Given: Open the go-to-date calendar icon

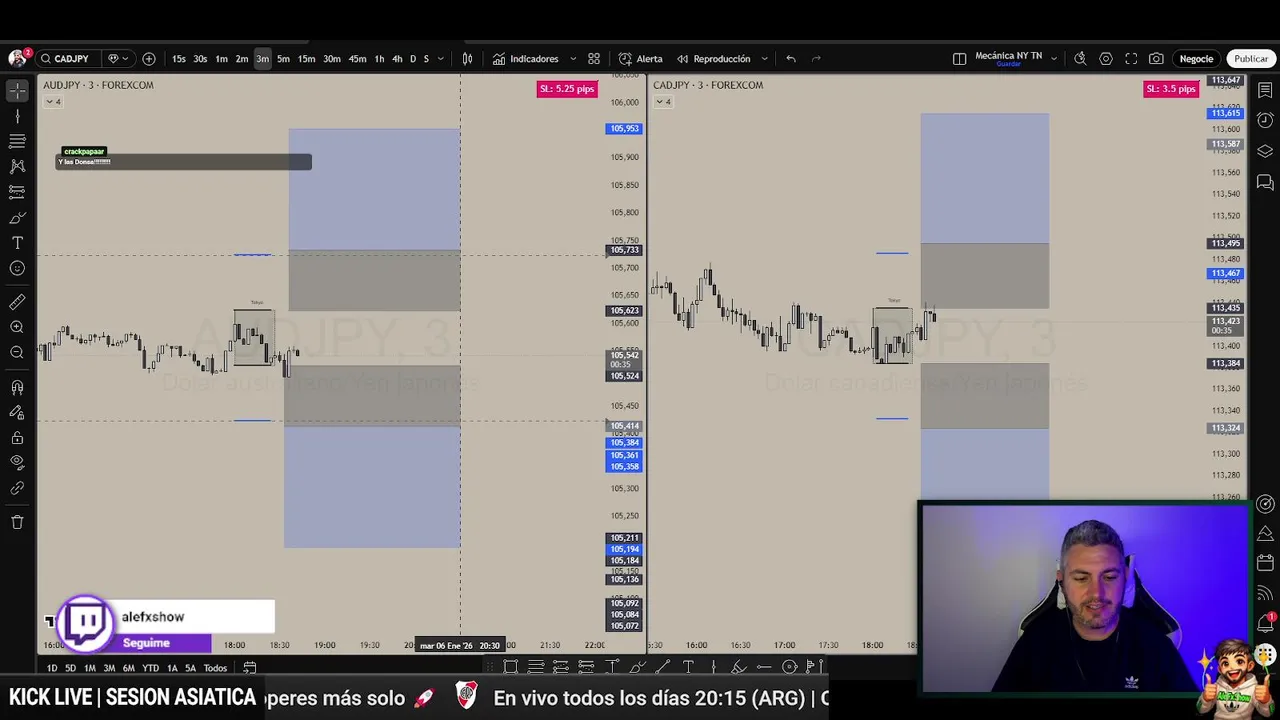Looking at the screenshot, I should (250, 668).
